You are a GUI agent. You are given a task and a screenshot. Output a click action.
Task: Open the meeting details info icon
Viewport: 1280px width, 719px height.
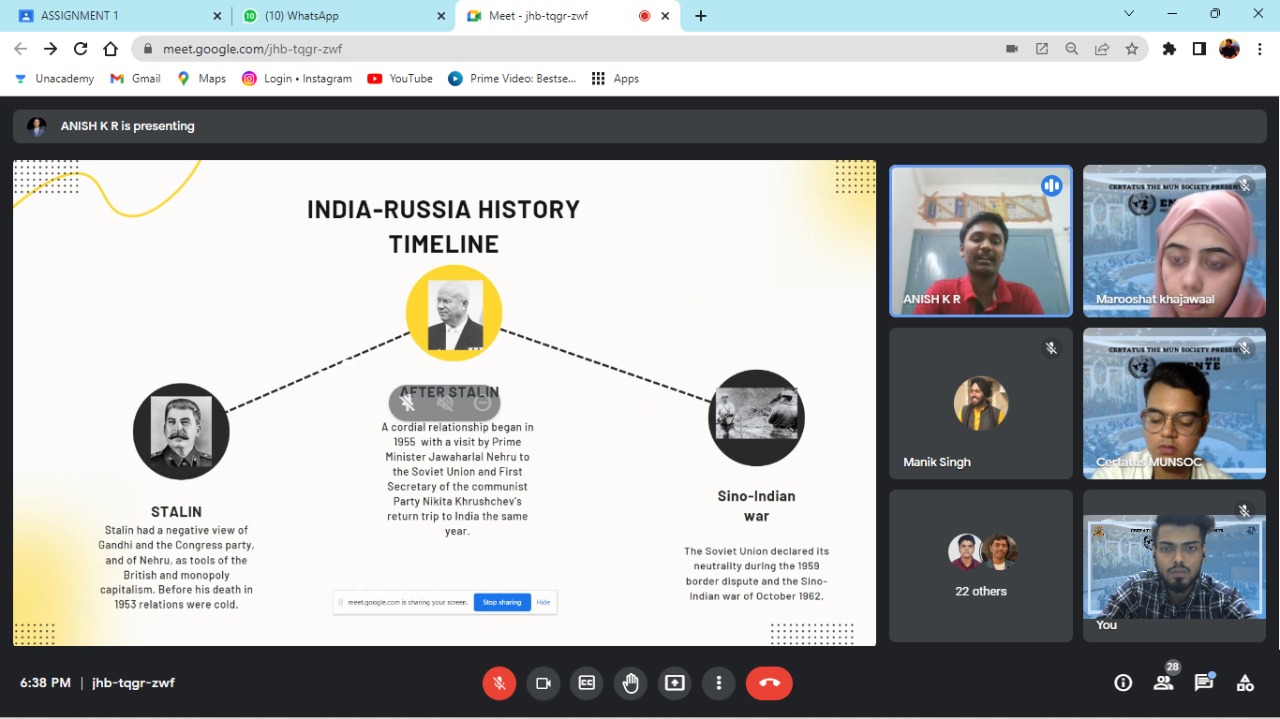pos(1123,683)
